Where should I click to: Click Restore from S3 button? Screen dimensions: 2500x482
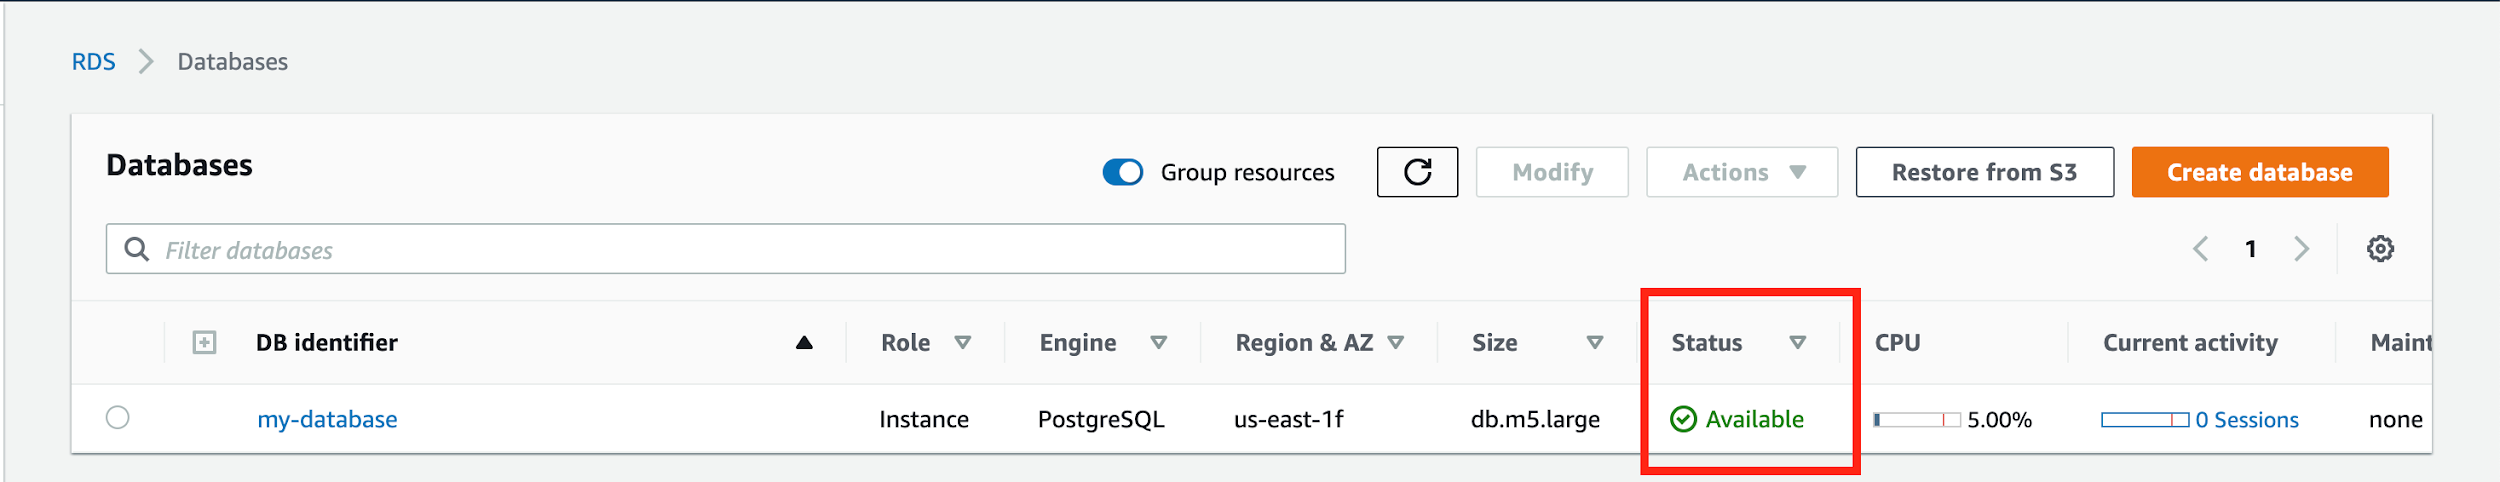point(1985,172)
